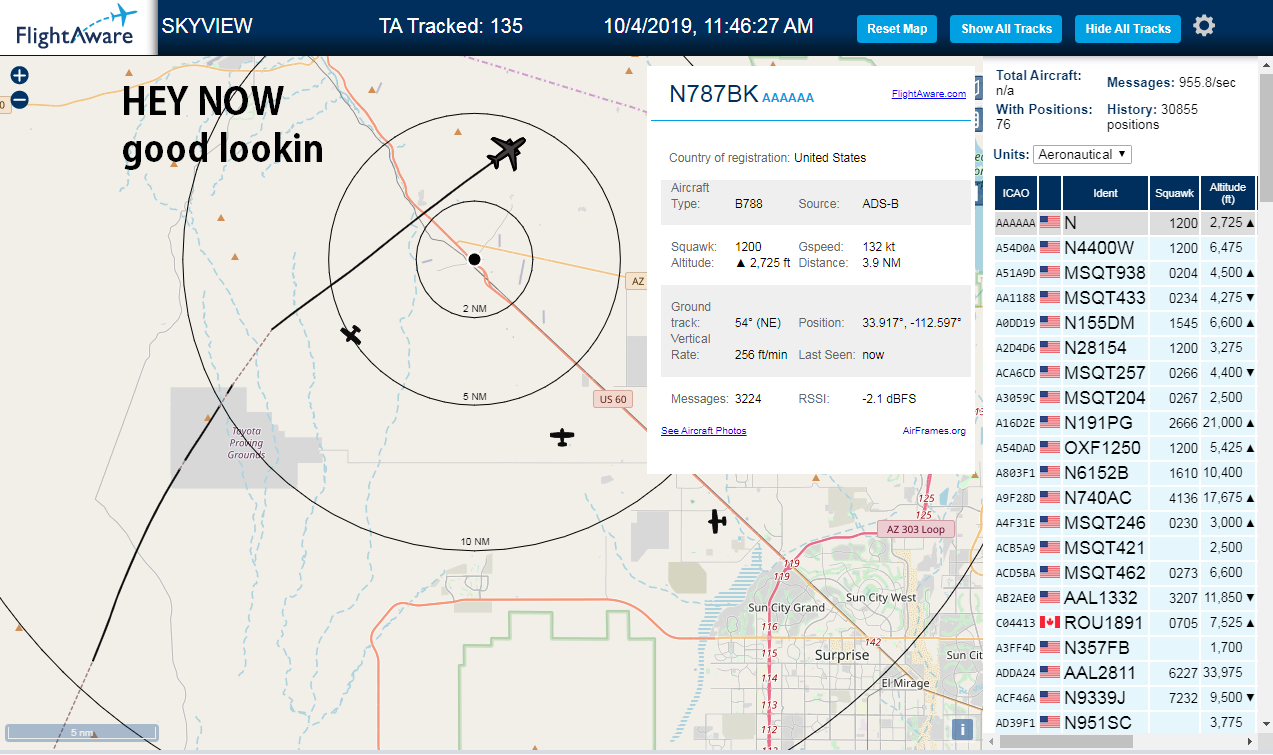Image resolution: width=1273 pixels, height=755 pixels.
Task: Click US flag in N951SC row
Action: coord(1049,723)
